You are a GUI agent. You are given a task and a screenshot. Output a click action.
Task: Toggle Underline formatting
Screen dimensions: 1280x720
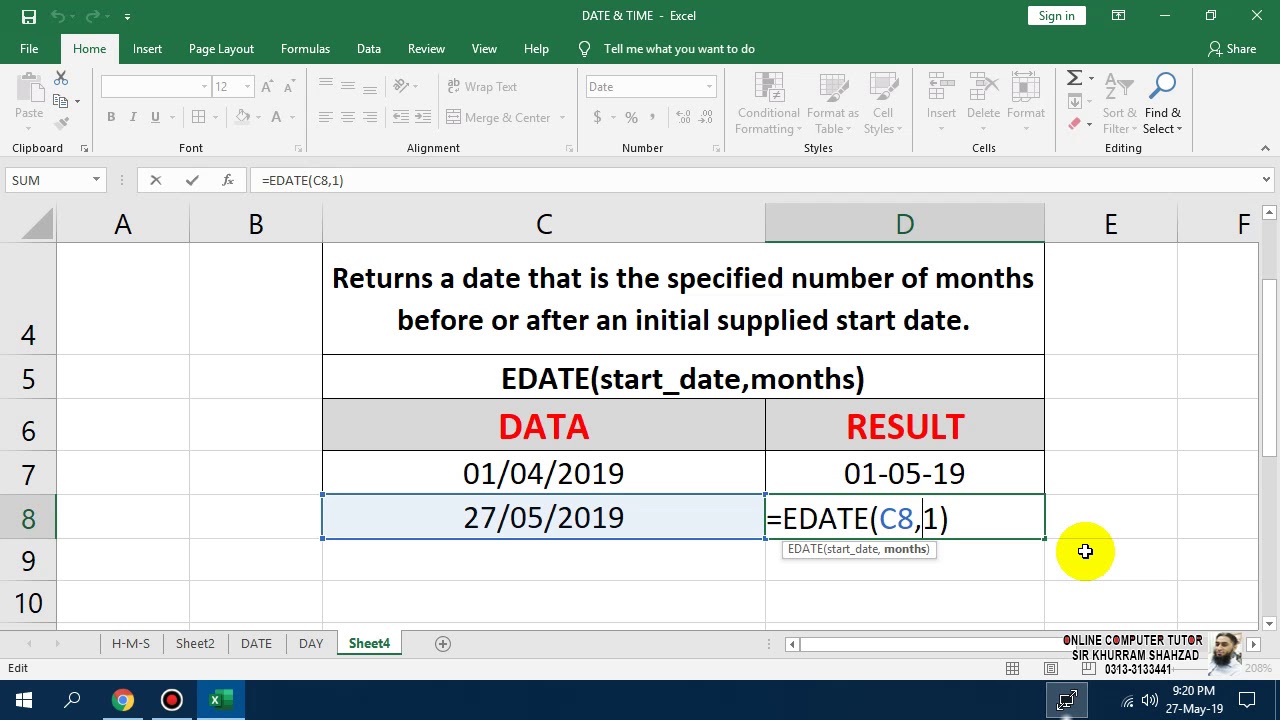point(155,117)
